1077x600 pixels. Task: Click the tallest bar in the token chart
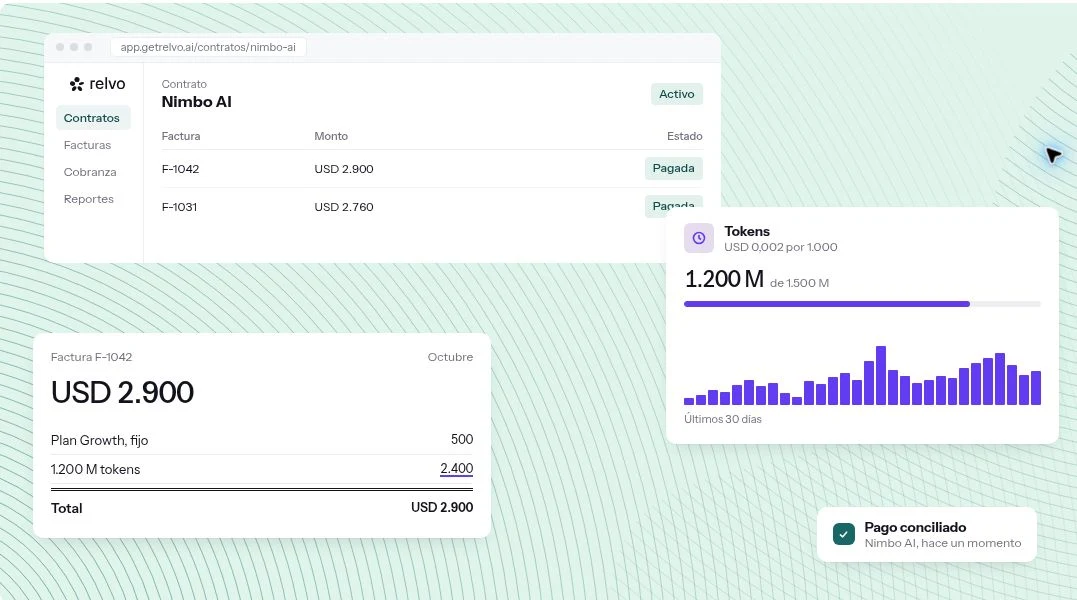click(881, 375)
